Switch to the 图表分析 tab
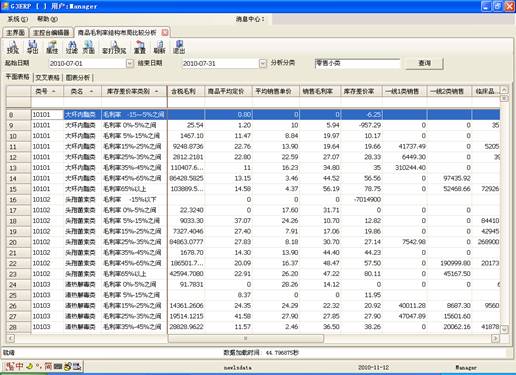This screenshot has height=375, width=516. click(x=78, y=78)
